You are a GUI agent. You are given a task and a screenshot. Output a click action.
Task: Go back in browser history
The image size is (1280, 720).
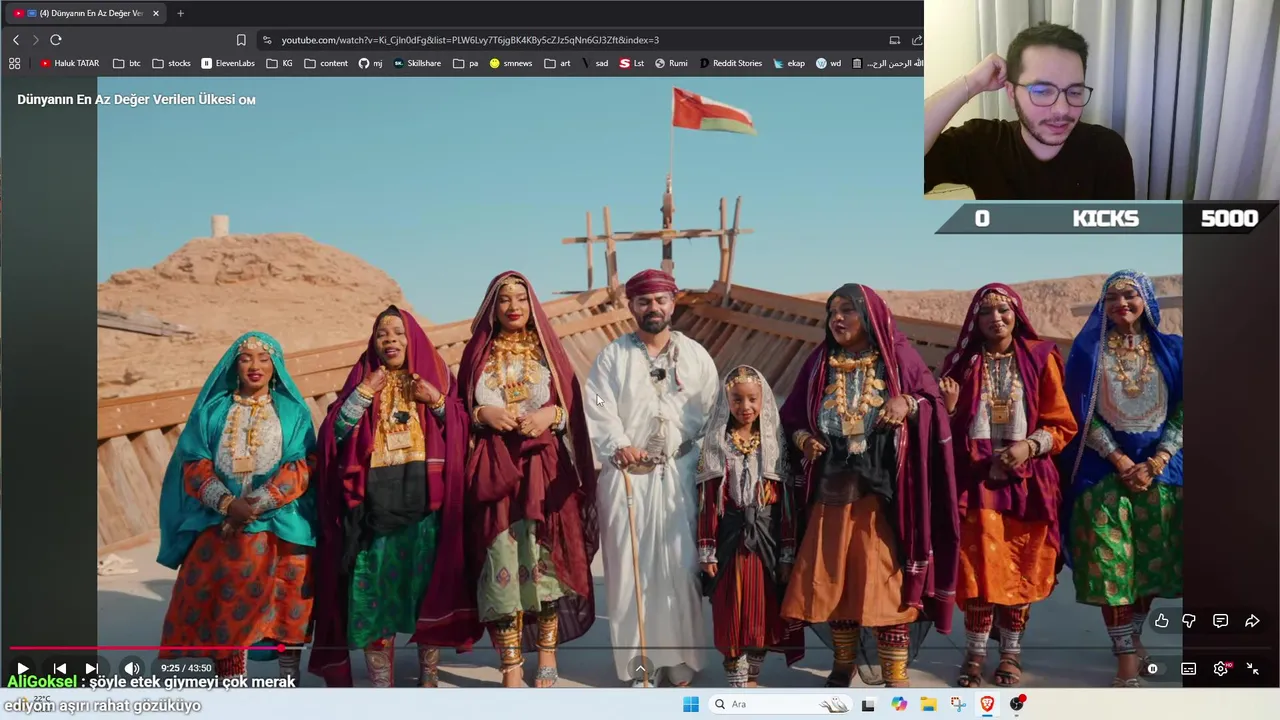pyautogui.click(x=16, y=40)
